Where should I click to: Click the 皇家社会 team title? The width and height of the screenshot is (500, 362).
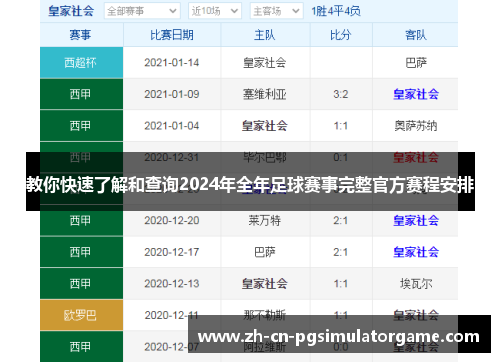click(x=71, y=11)
